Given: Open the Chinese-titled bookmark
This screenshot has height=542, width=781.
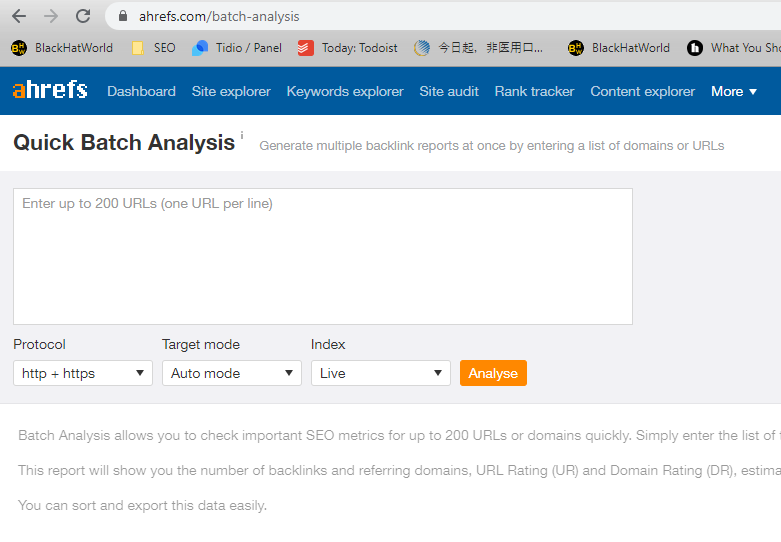Looking at the screenshot, I should click(478, 48).
